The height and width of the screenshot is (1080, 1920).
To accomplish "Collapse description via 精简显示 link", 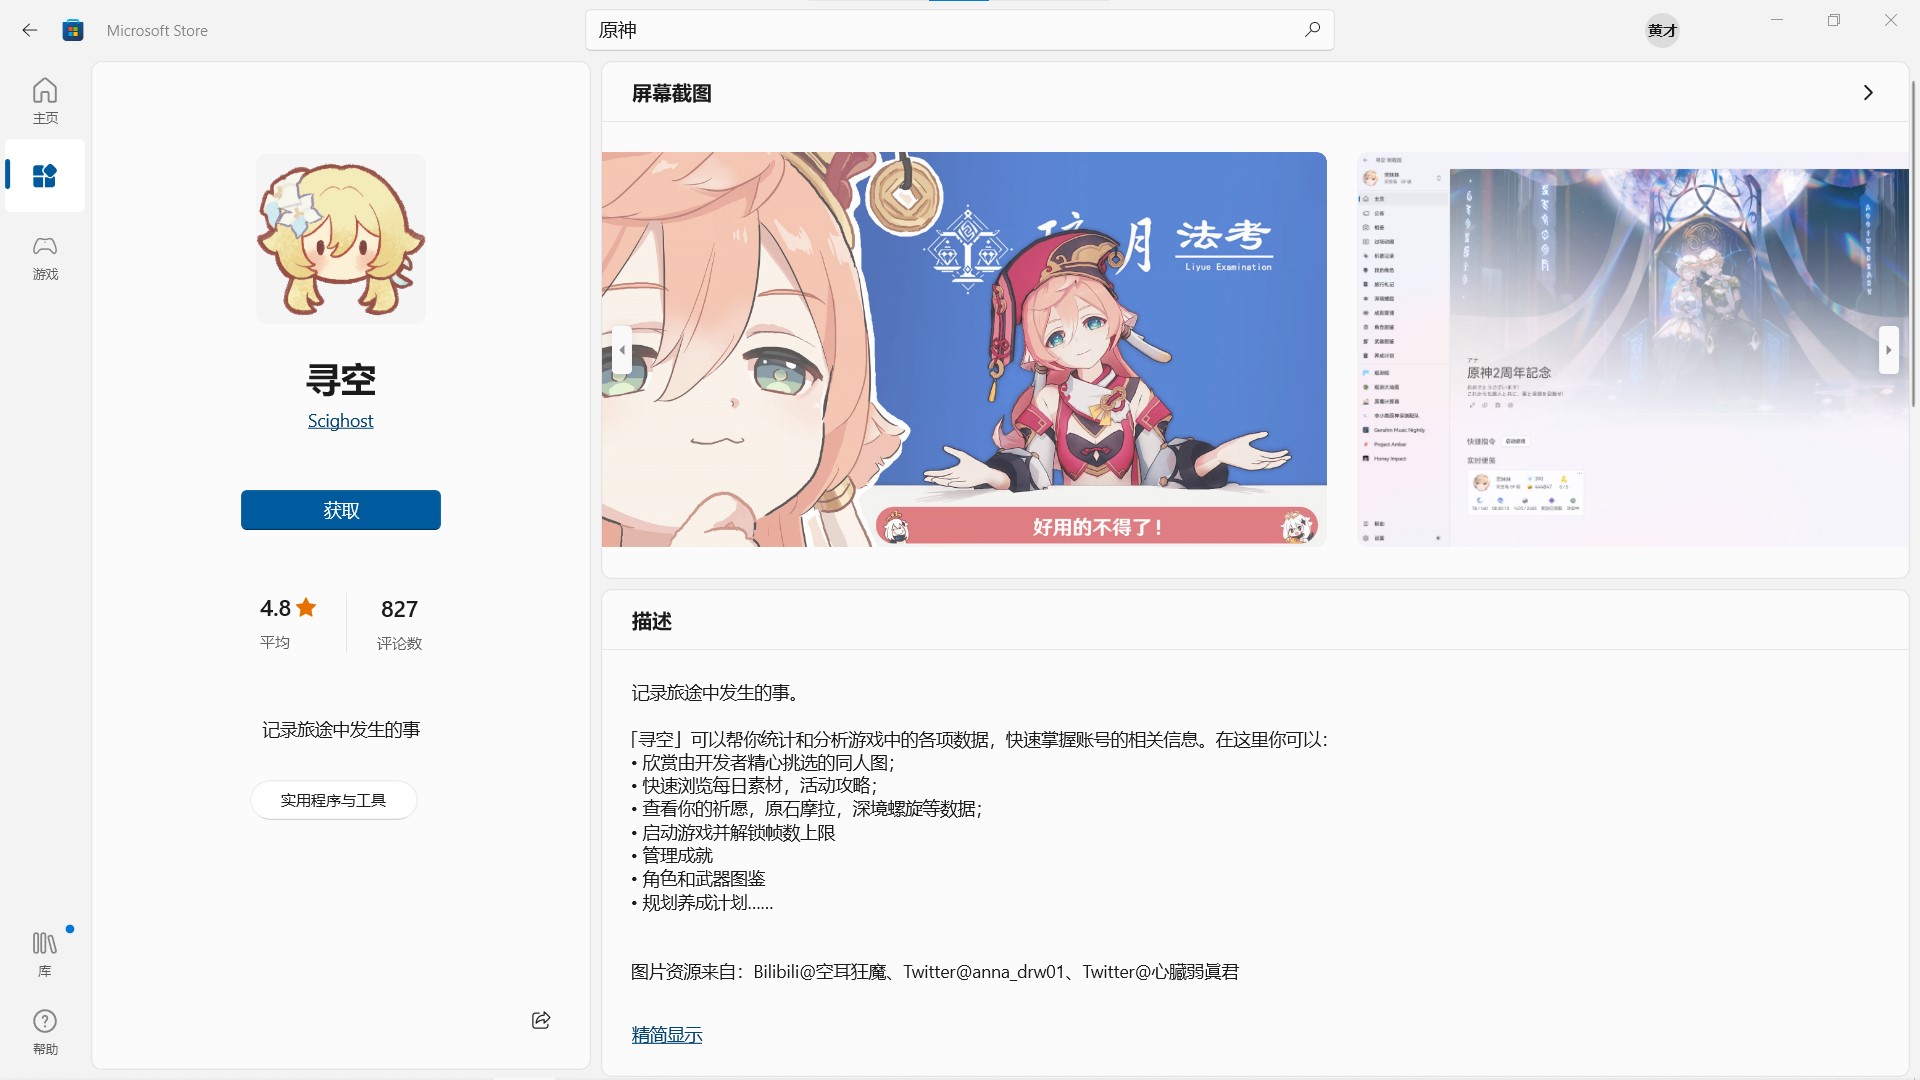I will tap(667, 1035).
